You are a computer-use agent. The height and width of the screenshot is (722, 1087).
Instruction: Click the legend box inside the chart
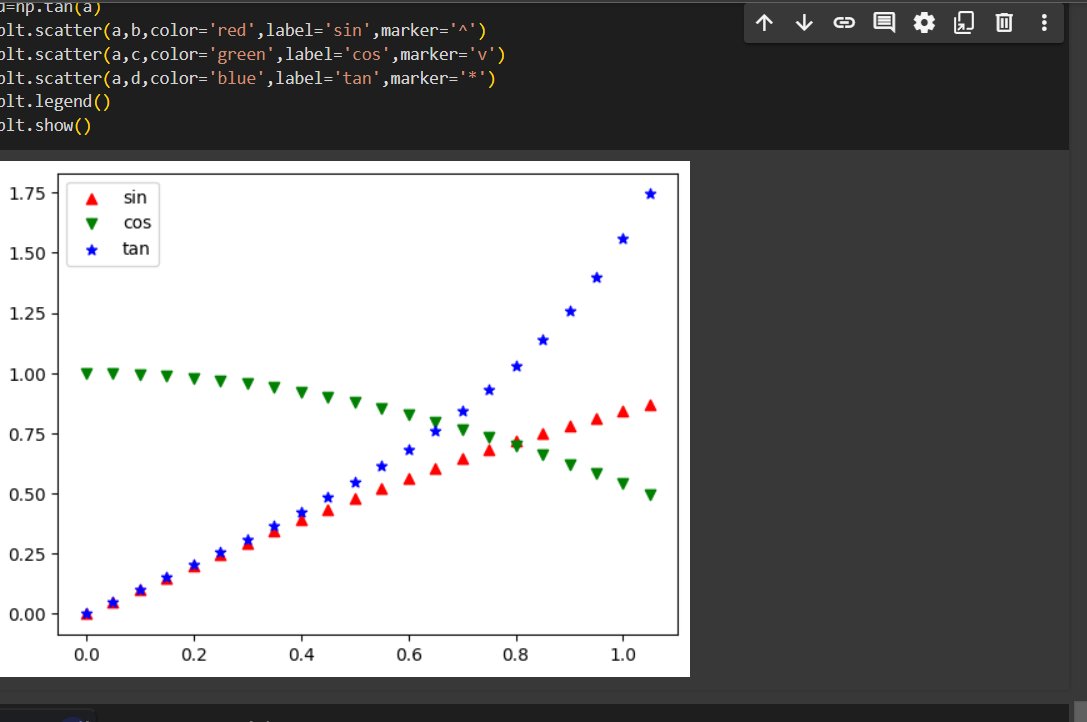point(113,222)
